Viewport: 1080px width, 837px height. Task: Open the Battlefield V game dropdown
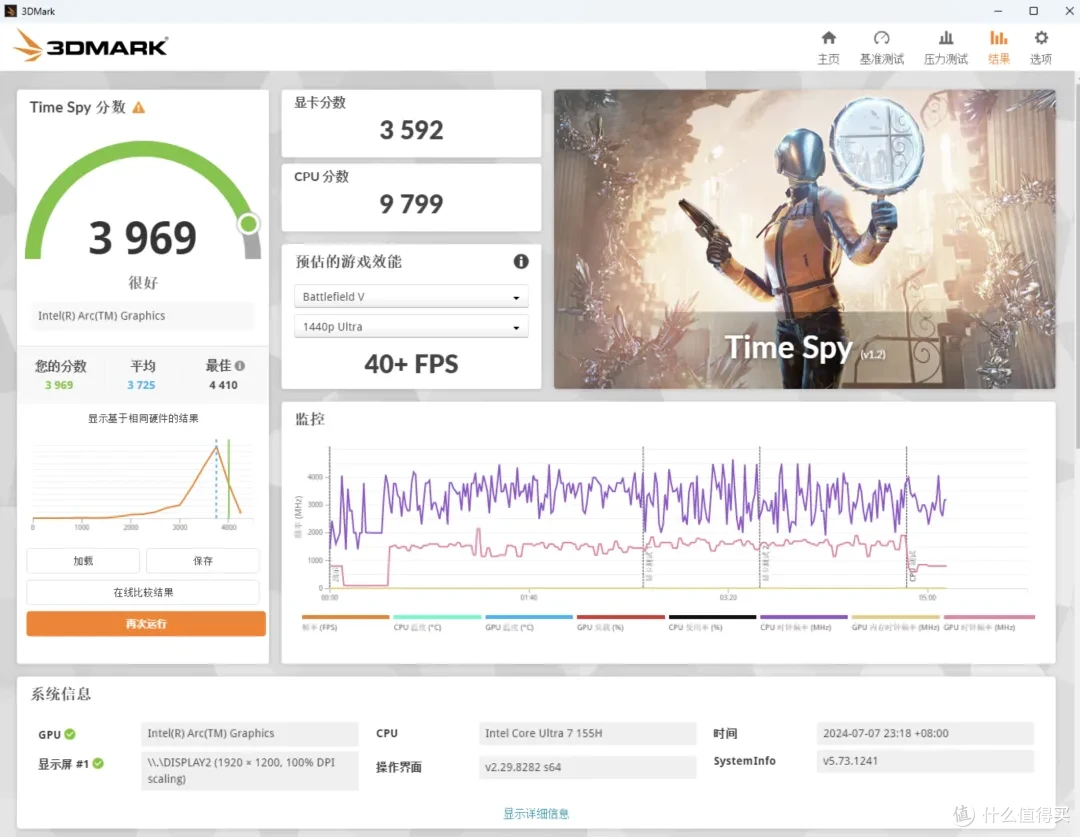click(411, 296)
